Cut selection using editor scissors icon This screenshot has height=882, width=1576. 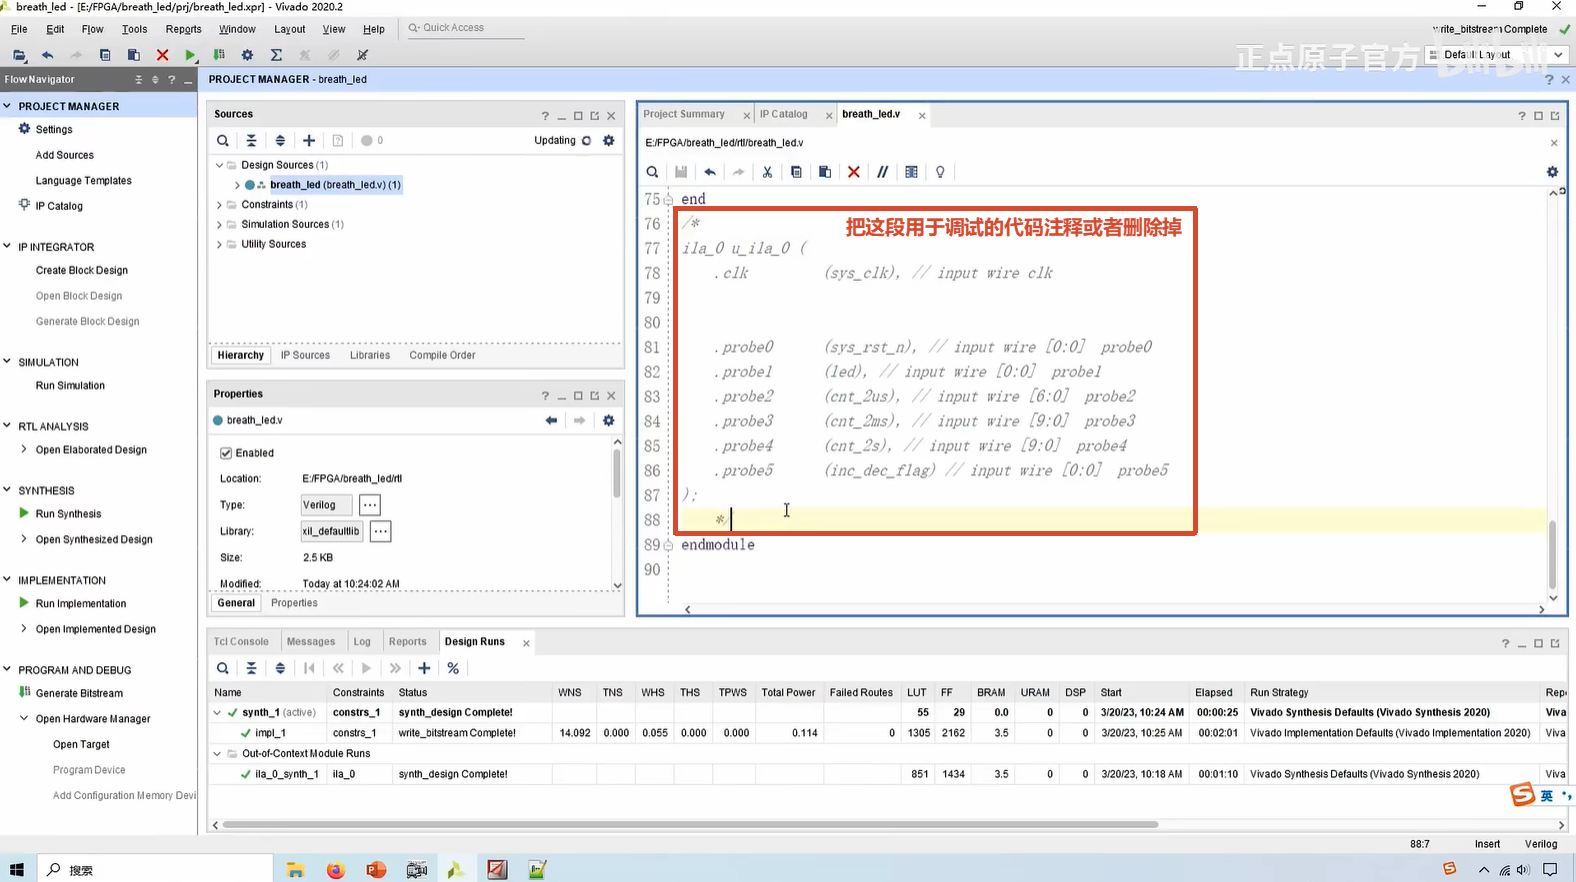coord(767,172)
